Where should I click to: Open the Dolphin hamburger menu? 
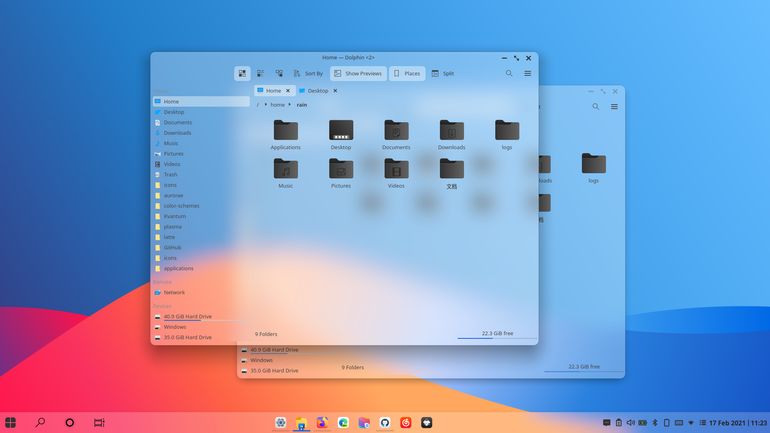click(527, 74)
